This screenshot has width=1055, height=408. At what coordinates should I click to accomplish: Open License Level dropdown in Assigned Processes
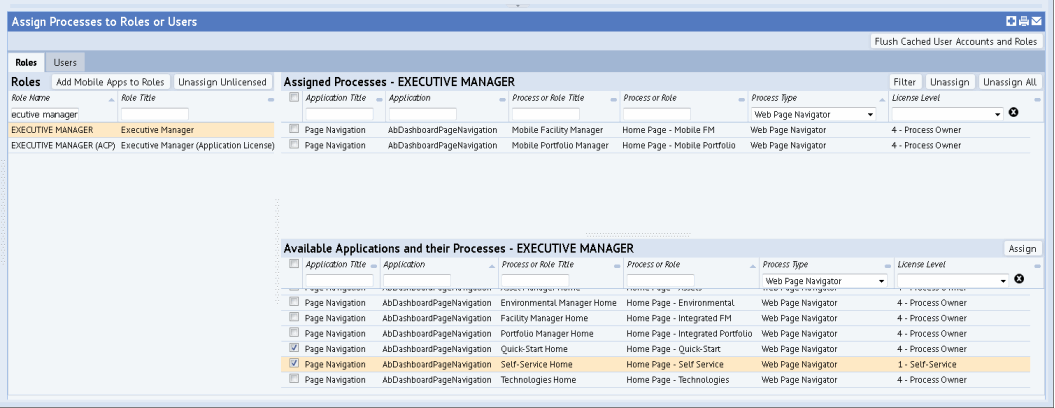click(x=948, y=114)
